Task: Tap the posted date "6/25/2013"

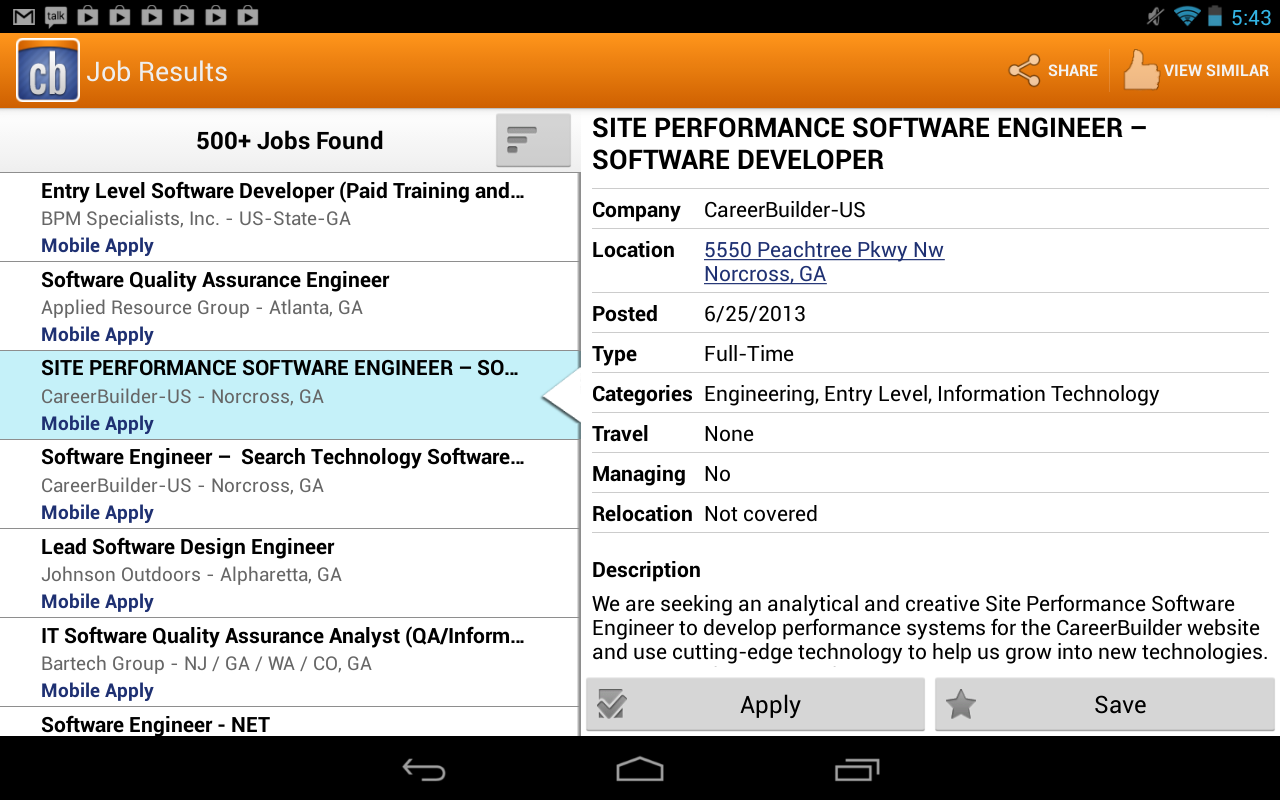Action: click(755, 314)
